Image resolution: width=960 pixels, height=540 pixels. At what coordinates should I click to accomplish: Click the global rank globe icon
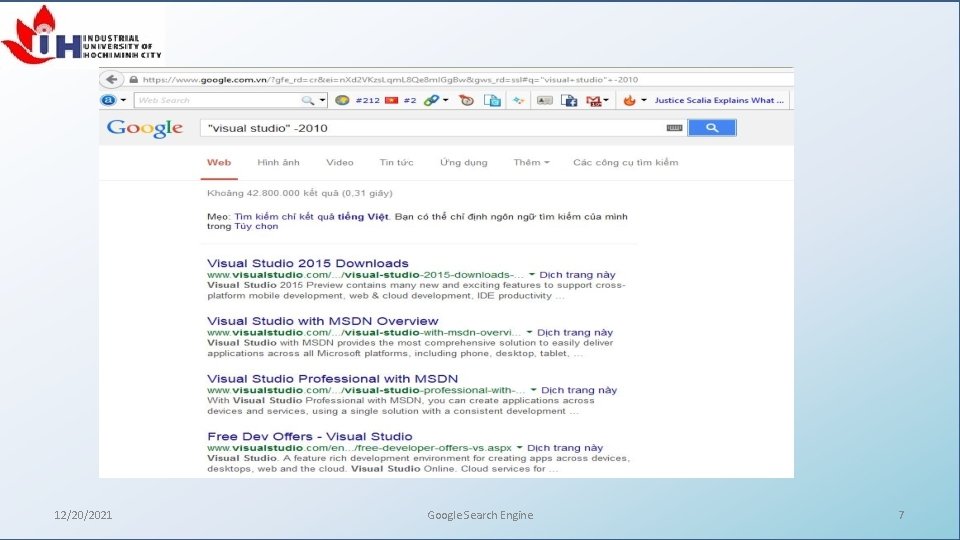tap(342, 100)
